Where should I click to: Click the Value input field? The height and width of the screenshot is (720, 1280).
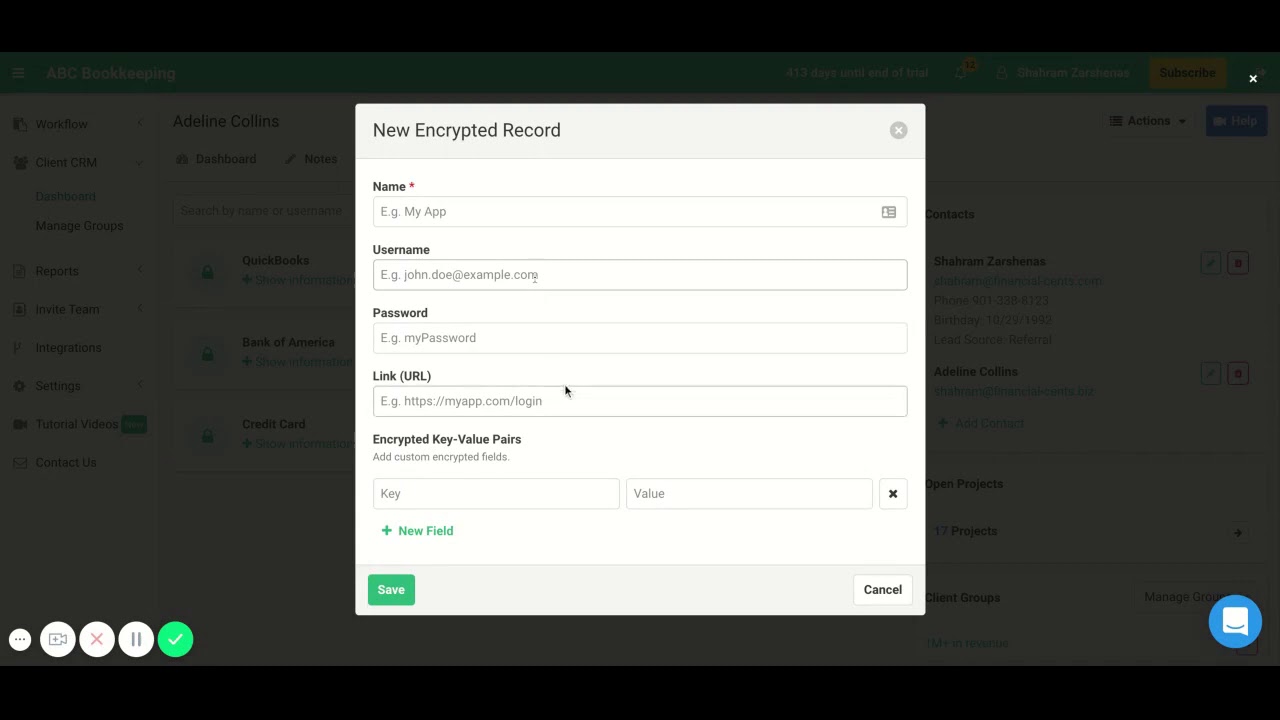pyautogui.click(x=749, y=494)
